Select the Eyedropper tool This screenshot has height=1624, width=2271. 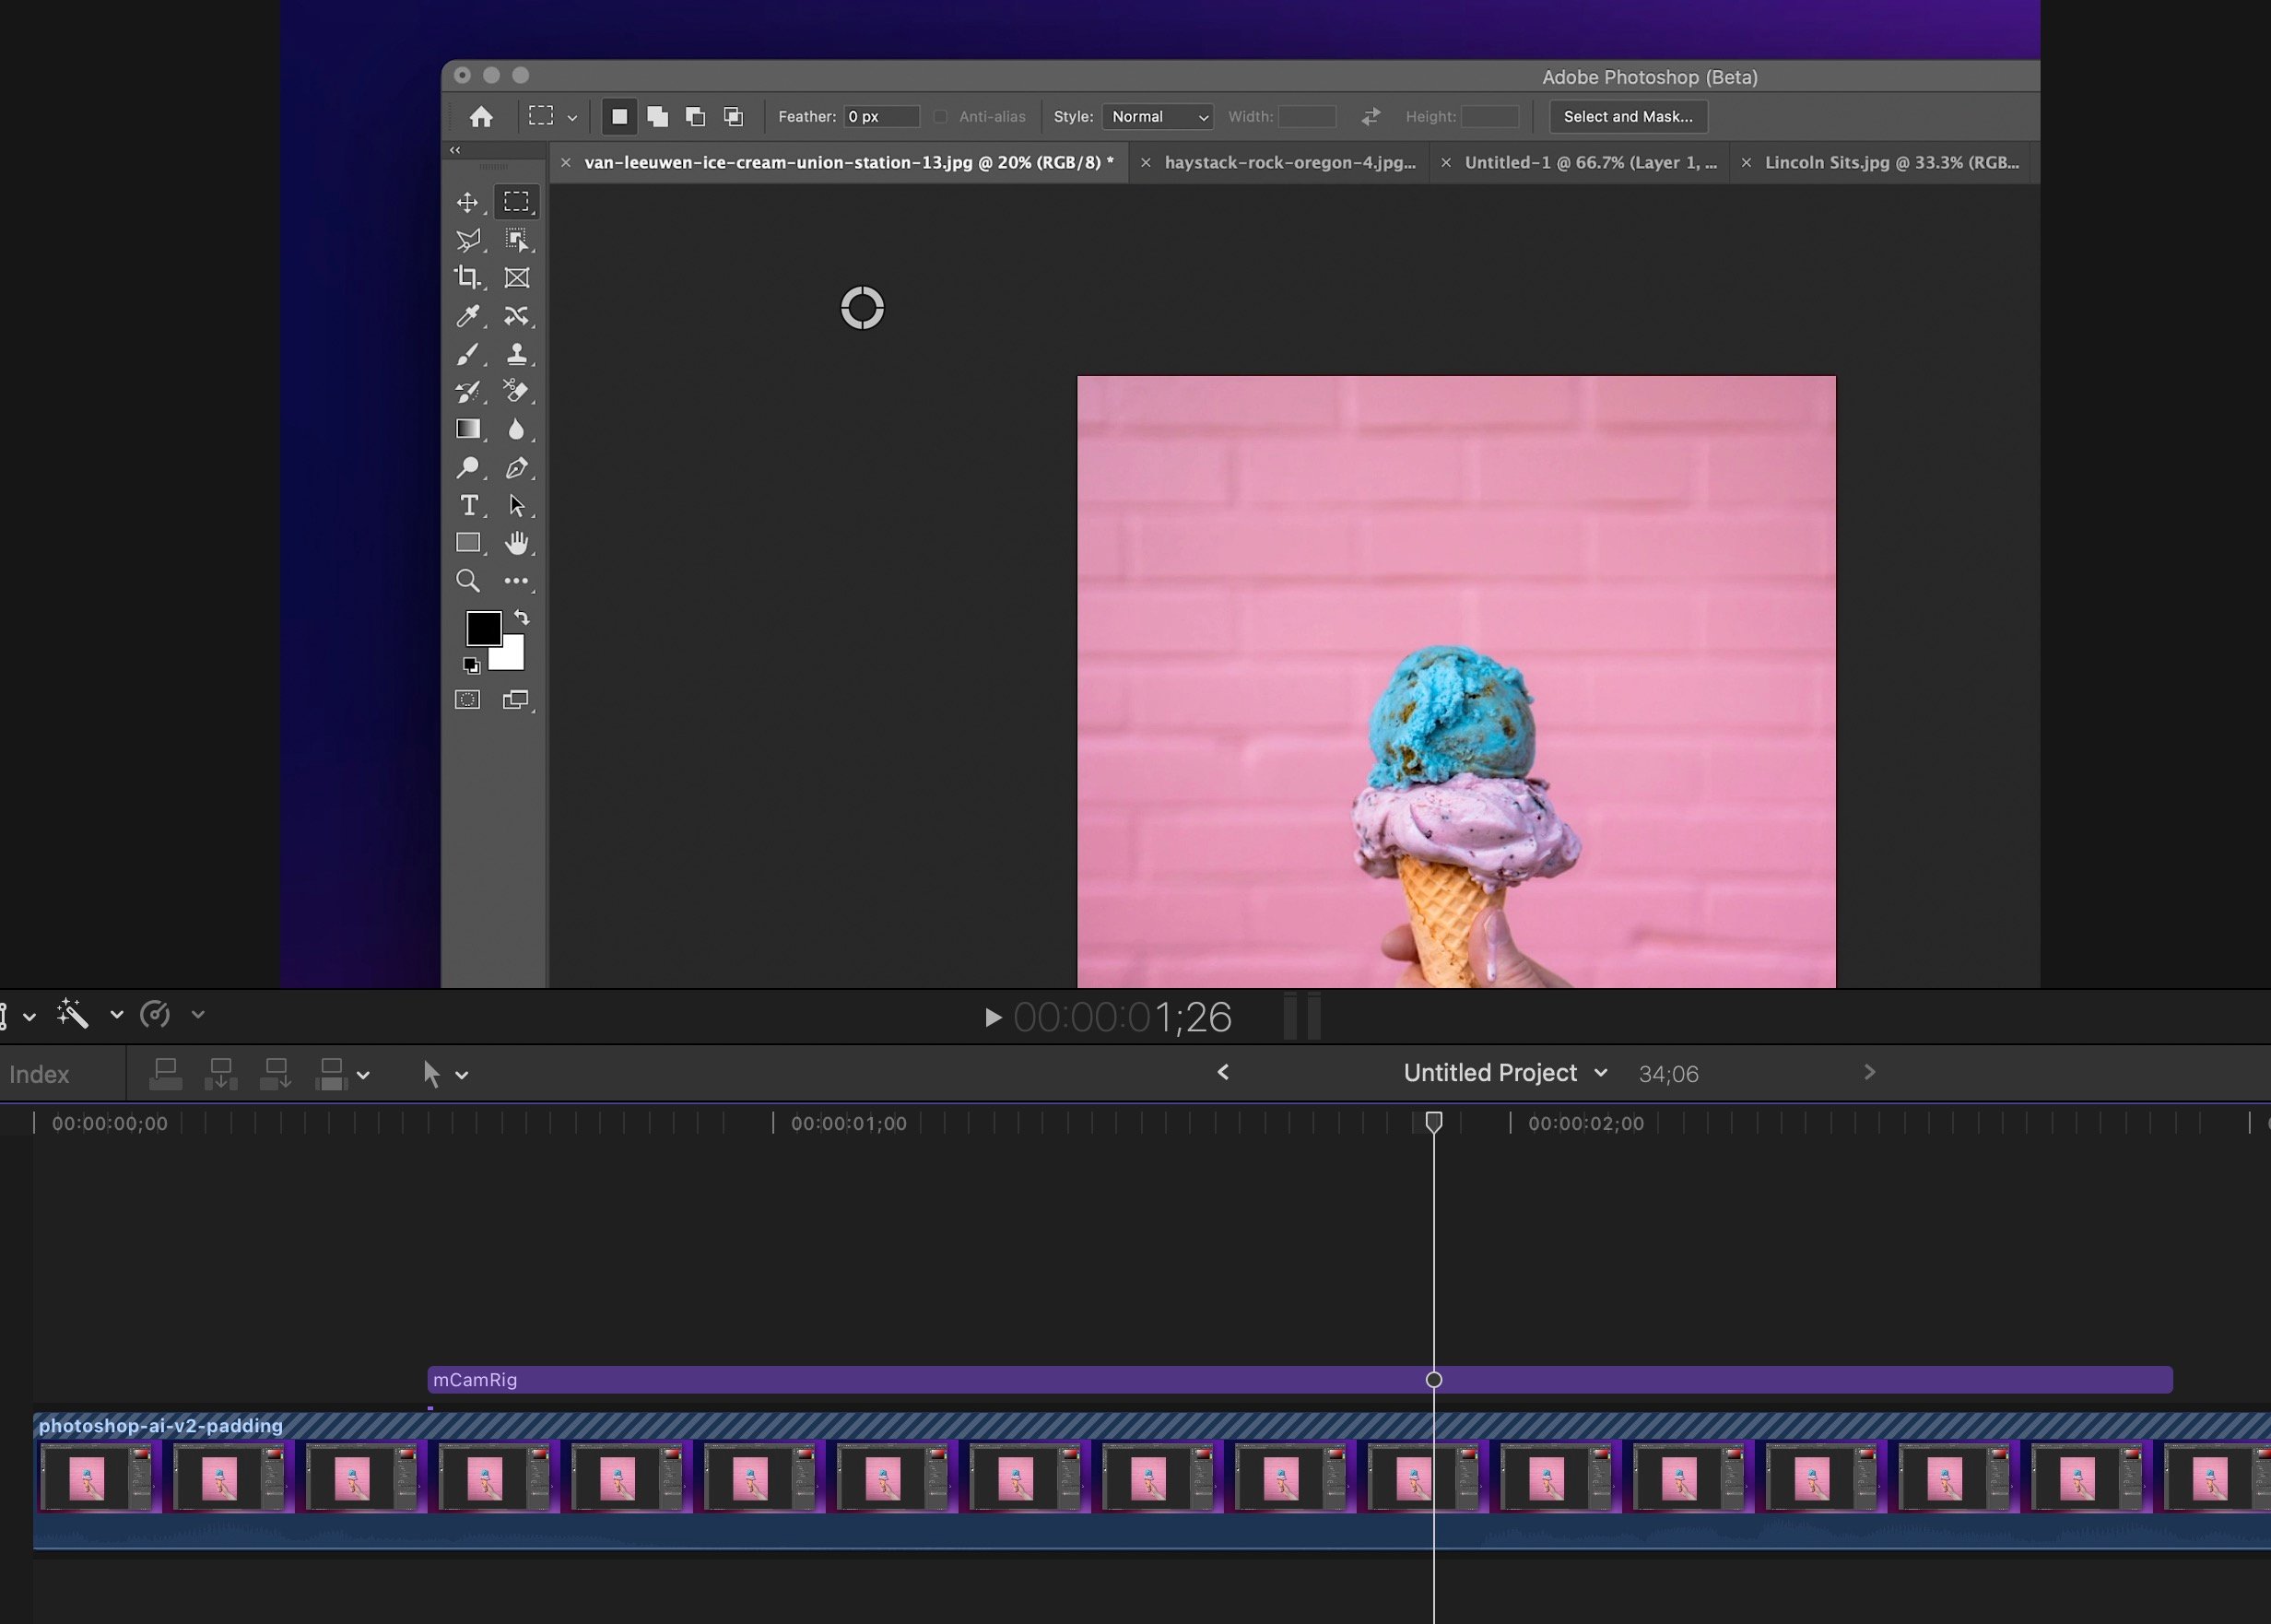coord(465,316)
